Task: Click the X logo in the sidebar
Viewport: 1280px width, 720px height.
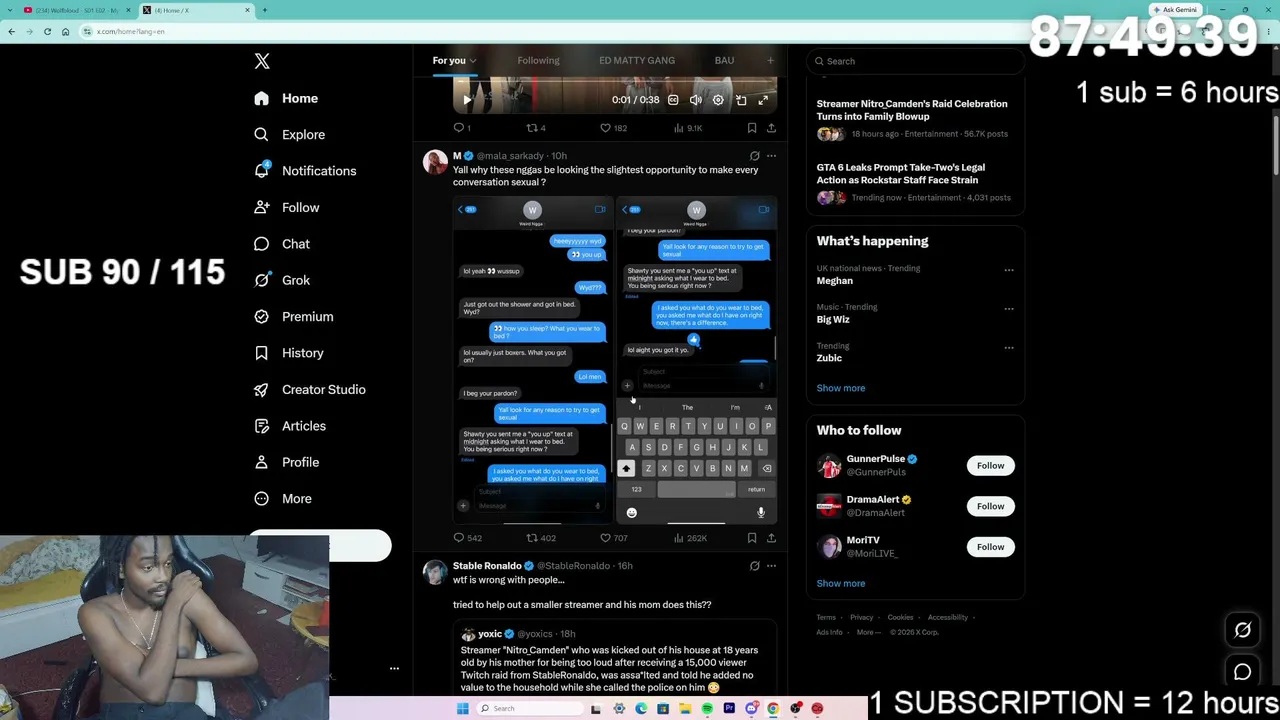Action: point(262,61)
